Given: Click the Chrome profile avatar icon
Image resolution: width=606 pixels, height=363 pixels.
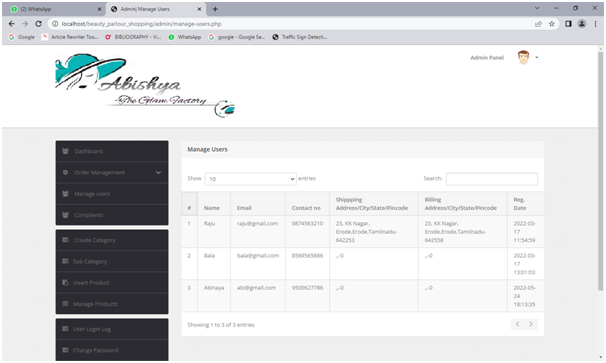Looking at the screenshot, I should click(x=582, y=24).
